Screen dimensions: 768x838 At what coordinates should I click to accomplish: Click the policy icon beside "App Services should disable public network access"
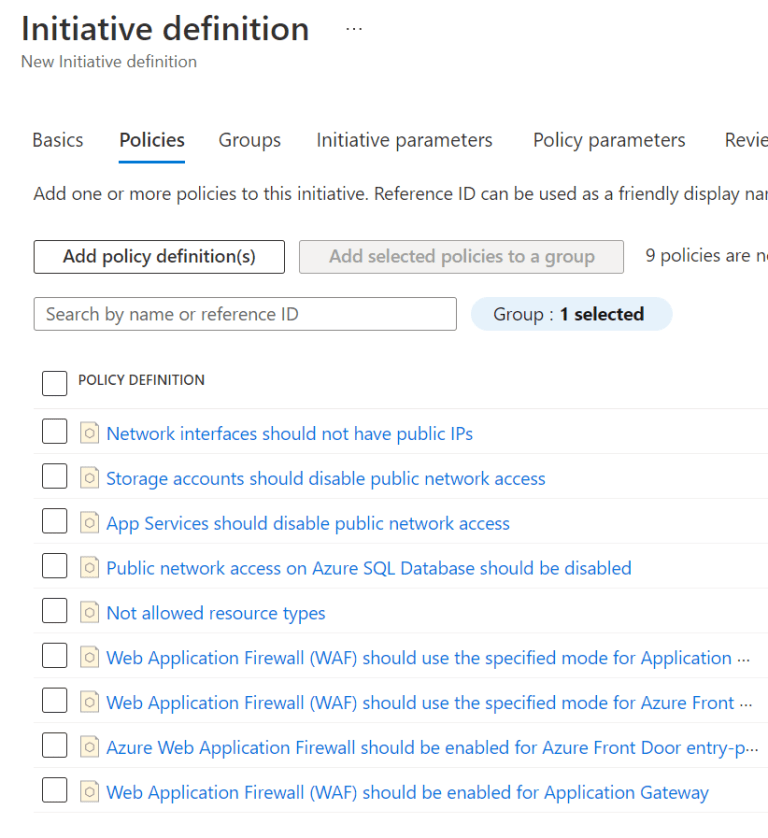coord(89,521)
